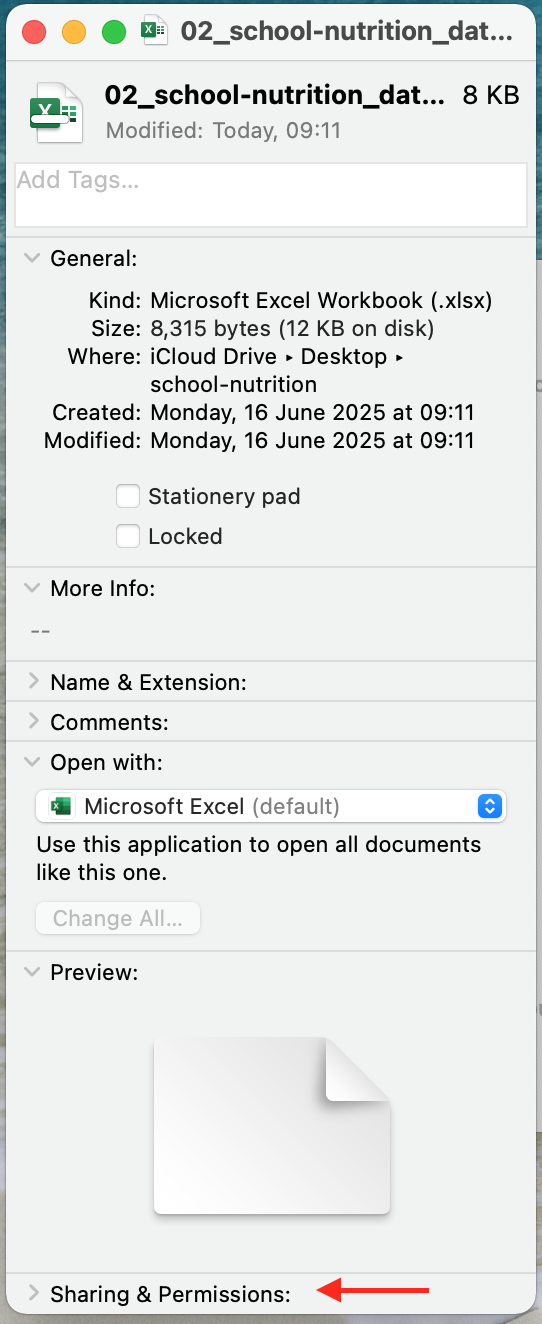Click the Add Tags field
This screenshot has width=542, height=1324.
pos(271,195)
